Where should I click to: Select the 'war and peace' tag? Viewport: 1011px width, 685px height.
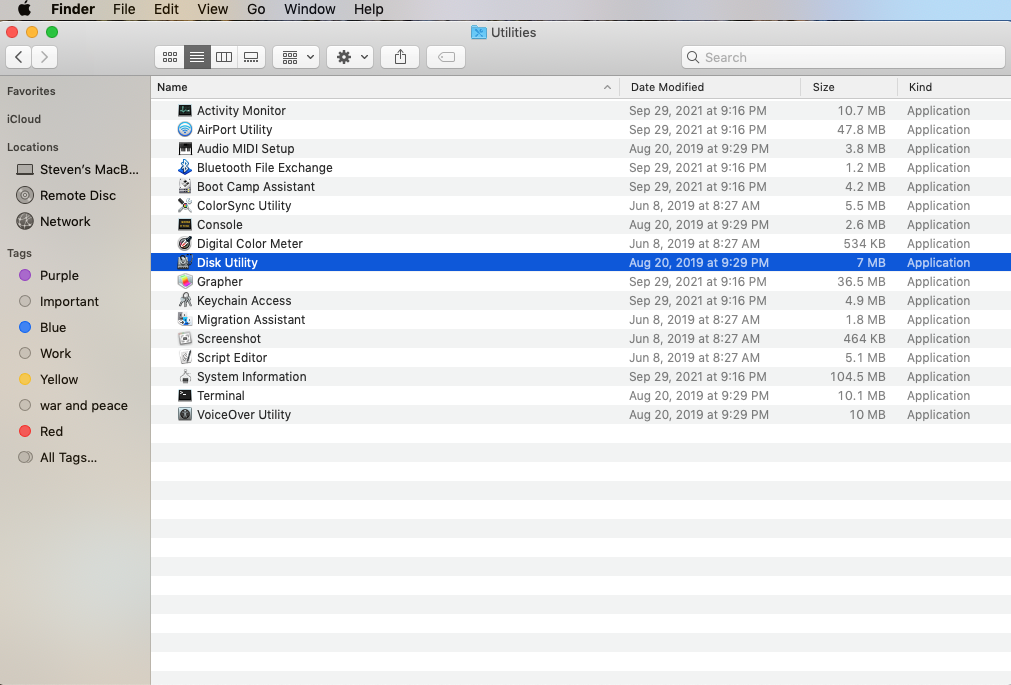(x=75, y=406)
